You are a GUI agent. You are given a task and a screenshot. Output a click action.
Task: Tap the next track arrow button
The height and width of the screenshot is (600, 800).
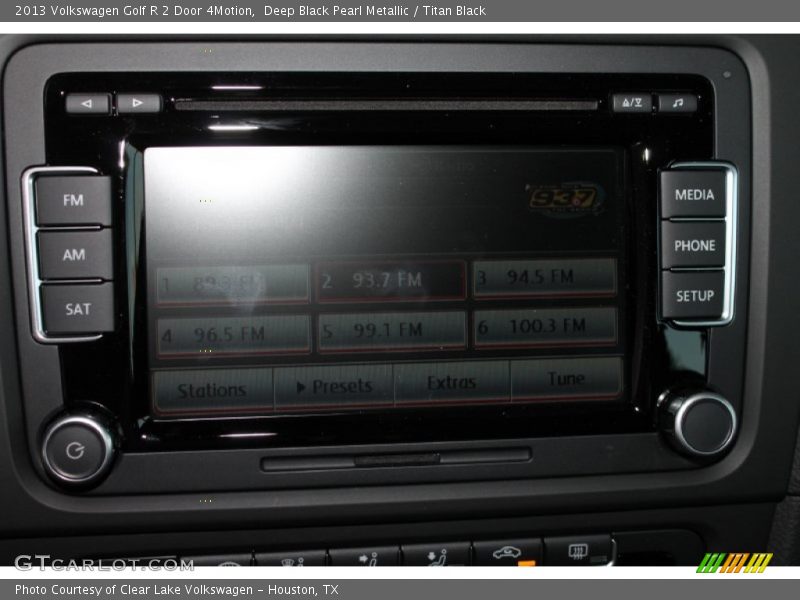tap(138, 103)
